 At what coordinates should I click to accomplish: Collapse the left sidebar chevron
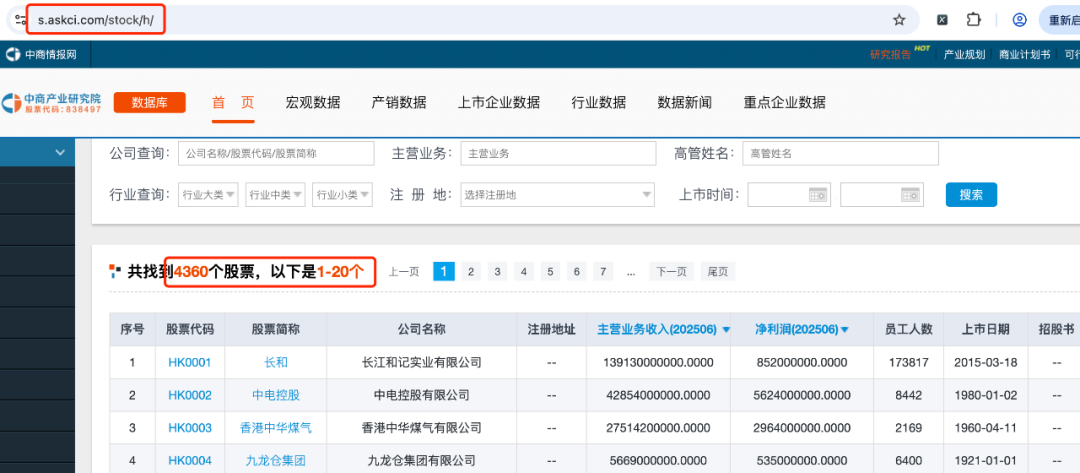(60, 153)
